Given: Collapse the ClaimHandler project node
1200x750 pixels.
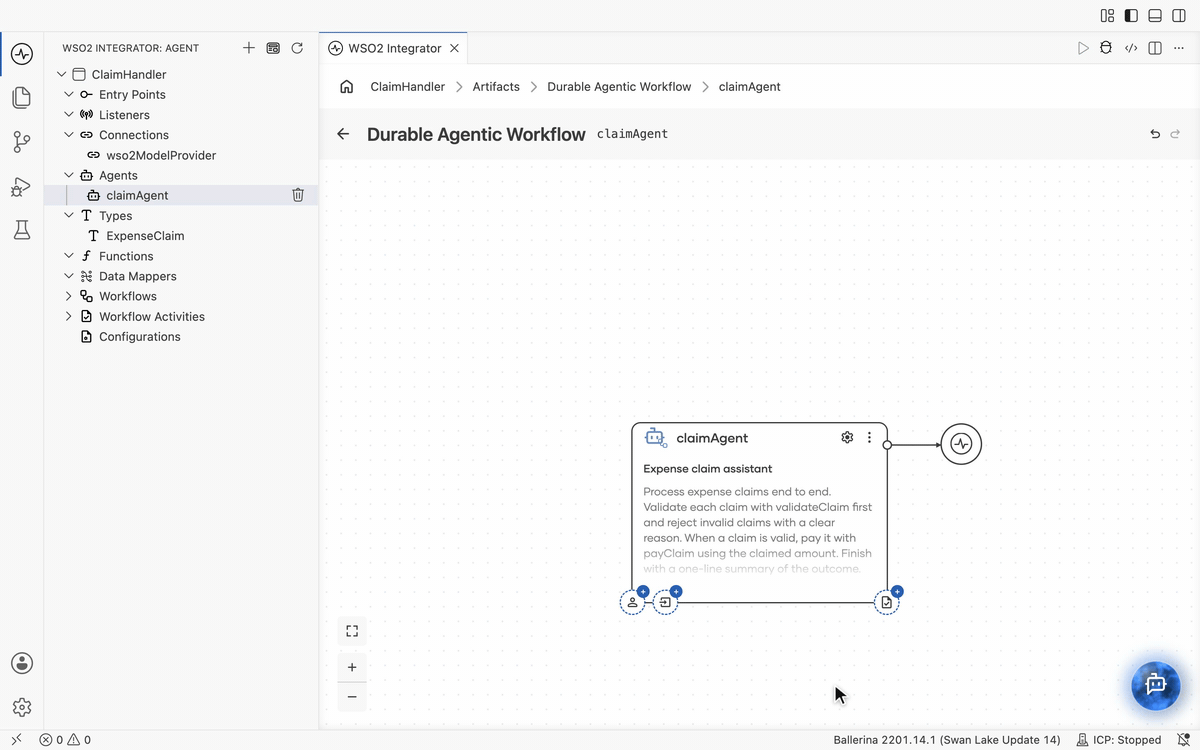Looking at the screenshot, I should click(x=62, y=74).
